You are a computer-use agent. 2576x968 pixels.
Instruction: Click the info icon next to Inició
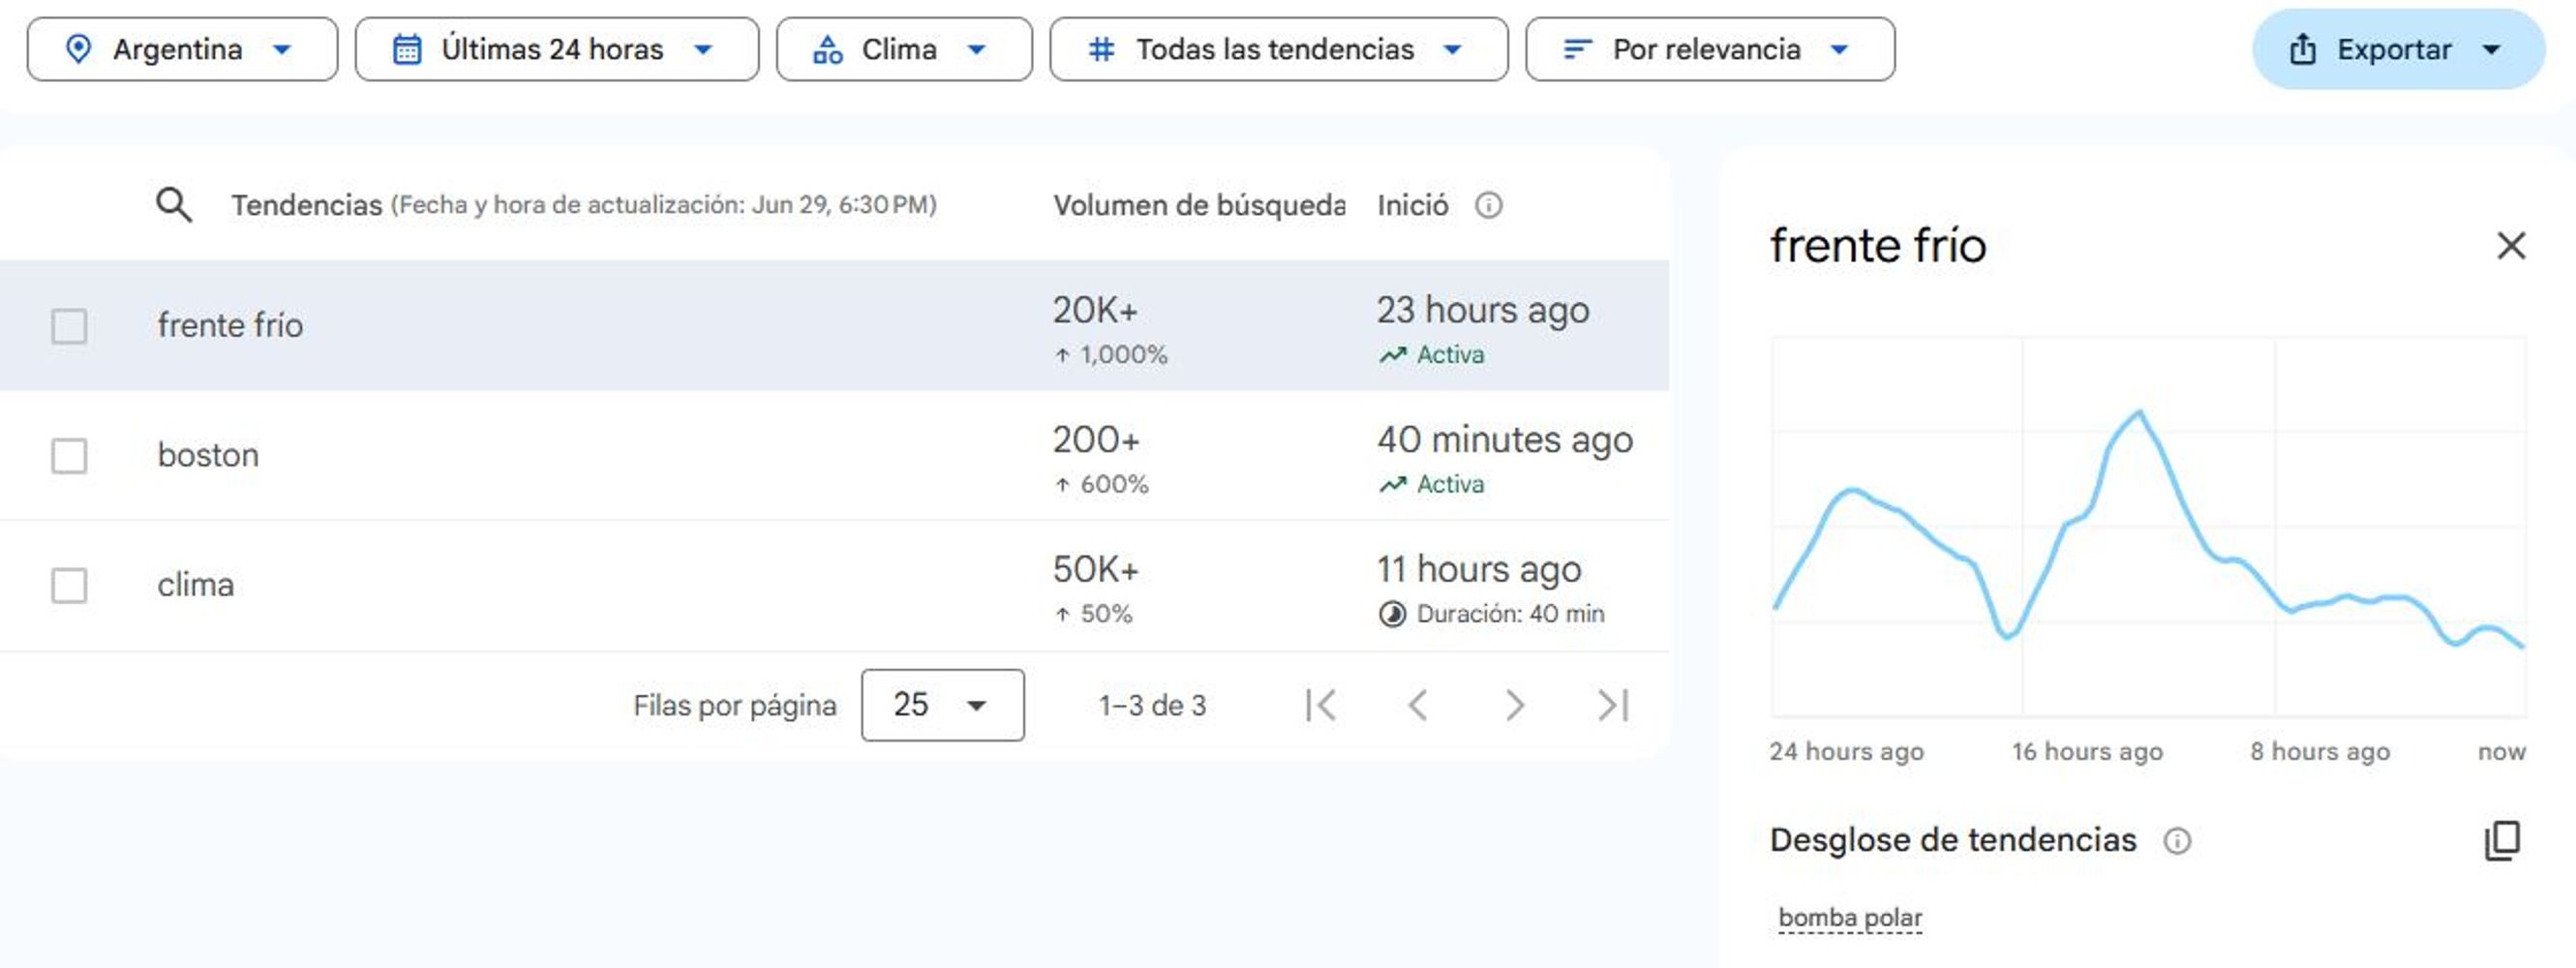1488,205
